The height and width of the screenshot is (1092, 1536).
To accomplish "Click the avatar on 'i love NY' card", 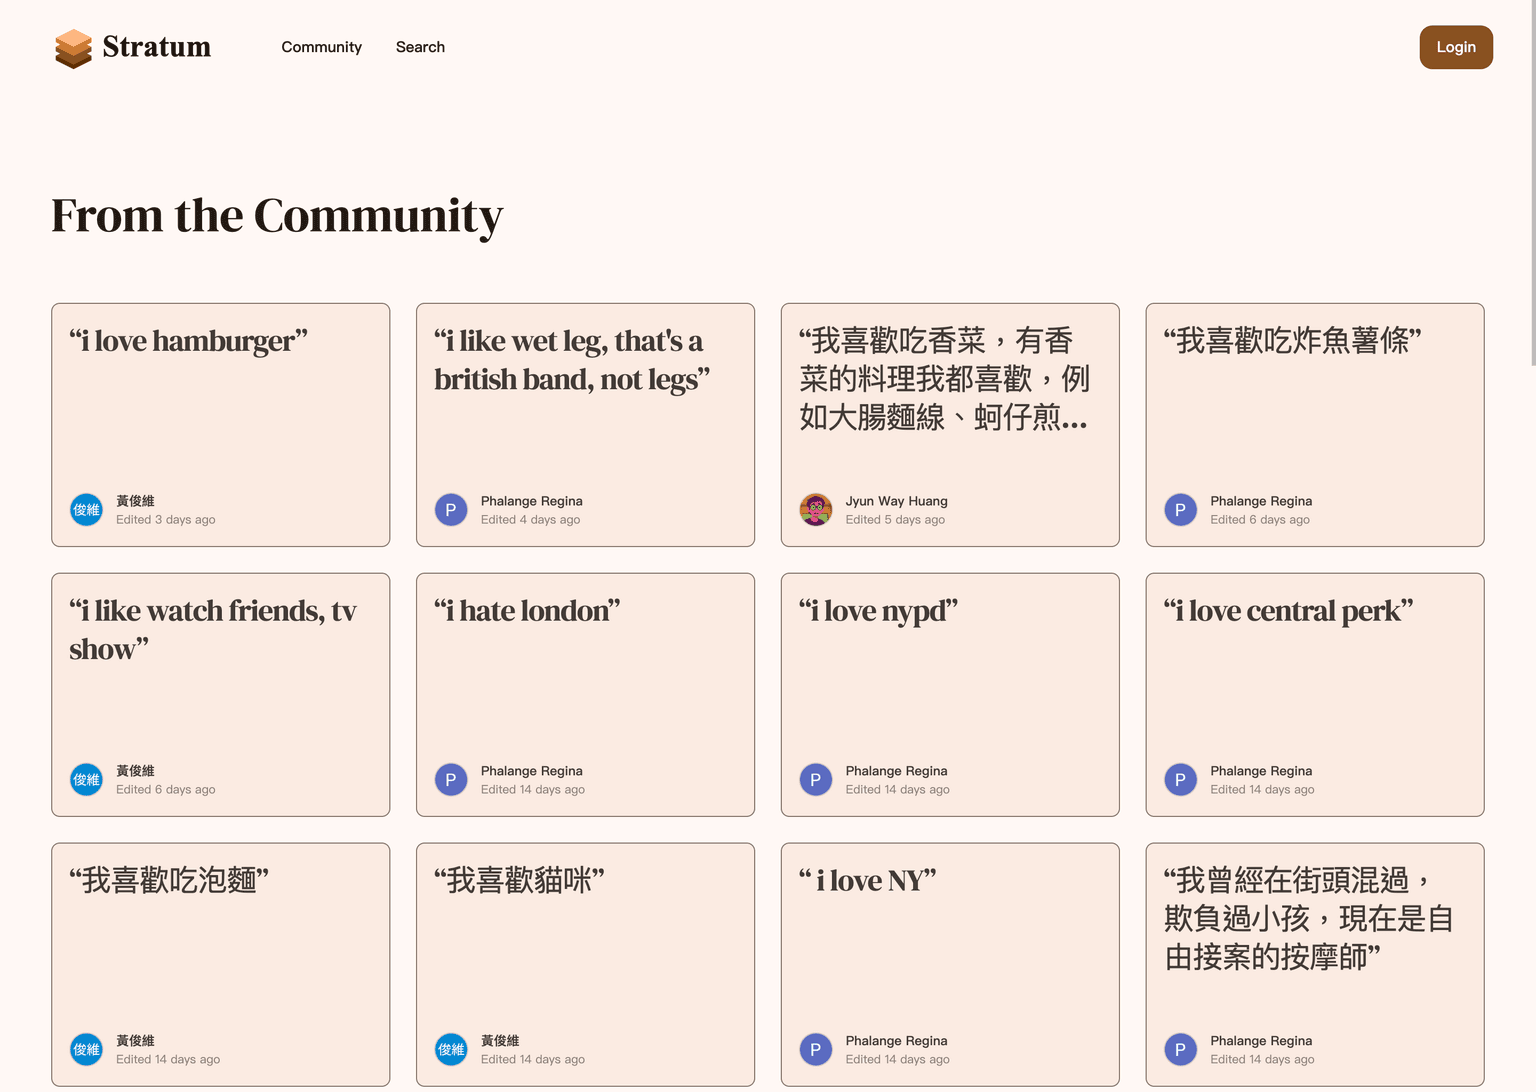I will click(x=816, y=1049).
